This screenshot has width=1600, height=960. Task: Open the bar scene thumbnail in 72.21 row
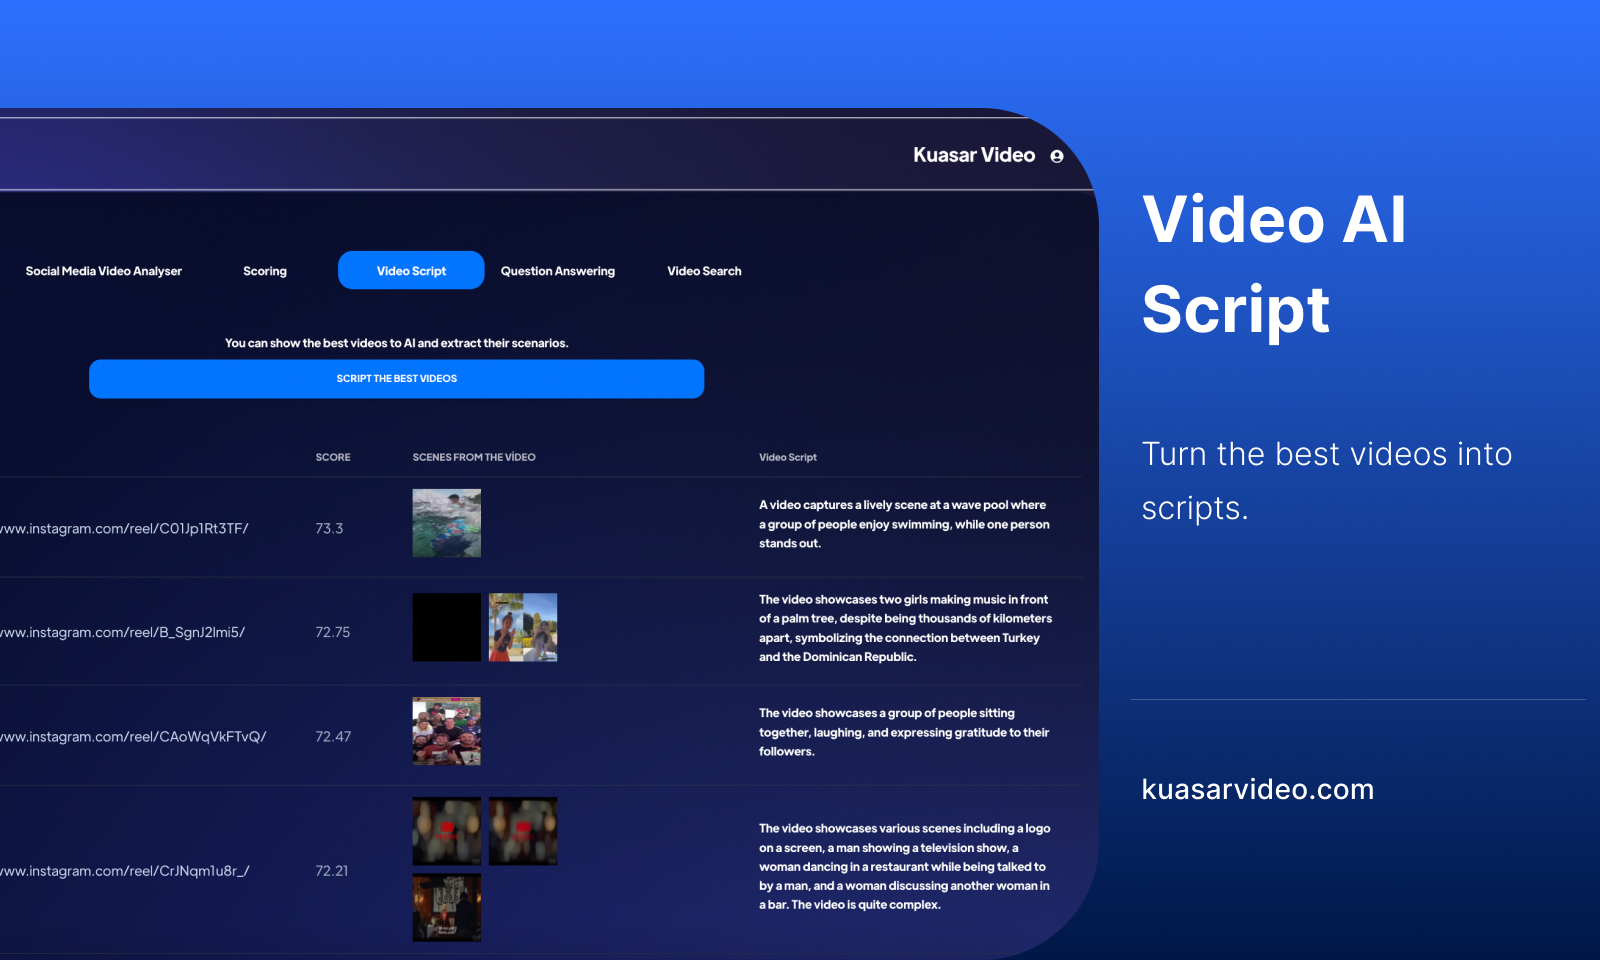pyautogui.click(x=447, y=908)
